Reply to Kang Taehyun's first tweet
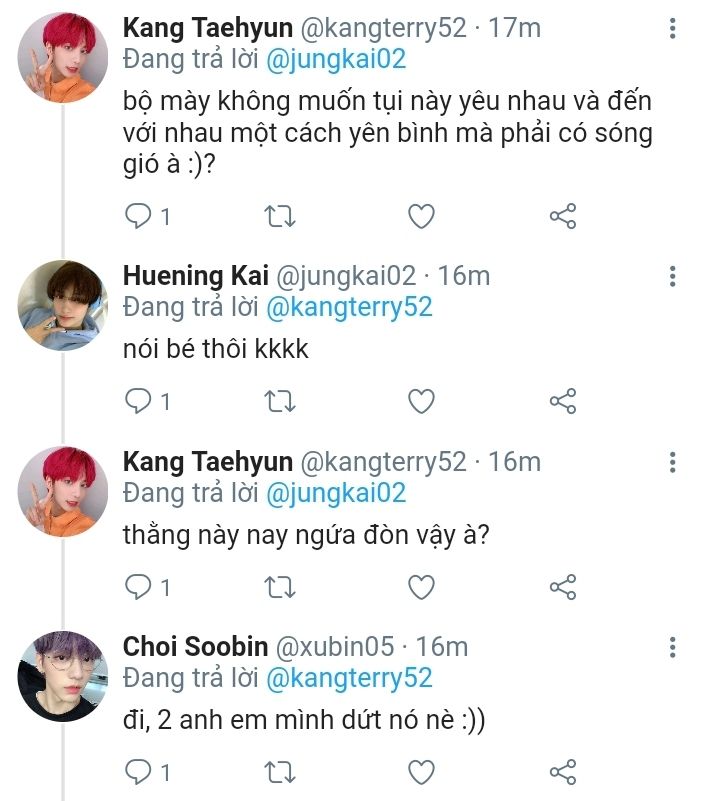 [x=137, y=215]
